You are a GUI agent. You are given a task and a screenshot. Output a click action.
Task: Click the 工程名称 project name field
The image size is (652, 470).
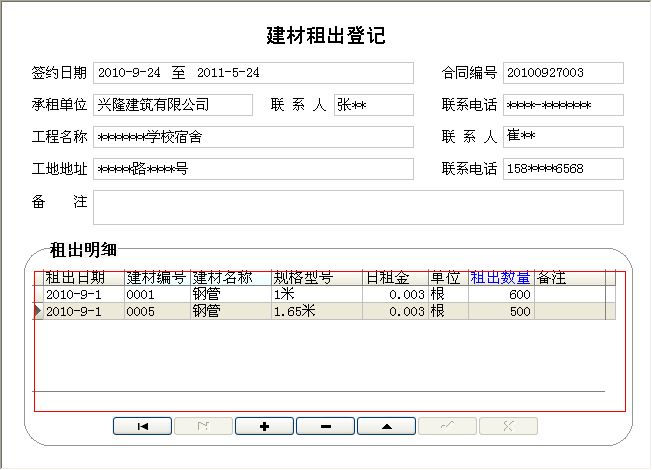(x=252, y=137)
